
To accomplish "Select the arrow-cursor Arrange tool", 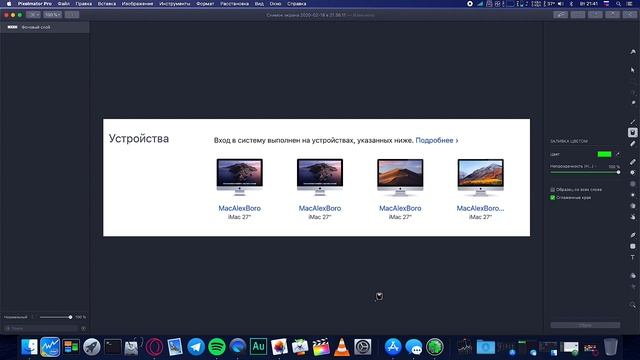I will (633, 70).
